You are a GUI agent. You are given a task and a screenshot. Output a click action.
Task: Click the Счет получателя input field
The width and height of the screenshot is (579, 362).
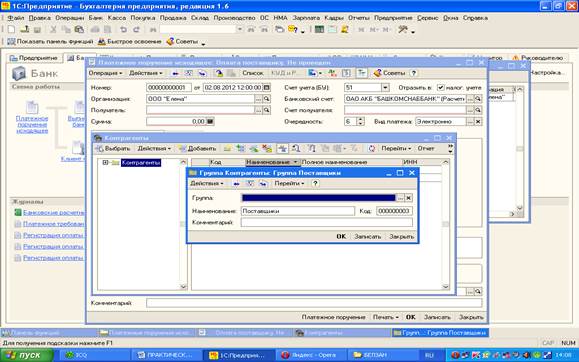tap(405, 110)
